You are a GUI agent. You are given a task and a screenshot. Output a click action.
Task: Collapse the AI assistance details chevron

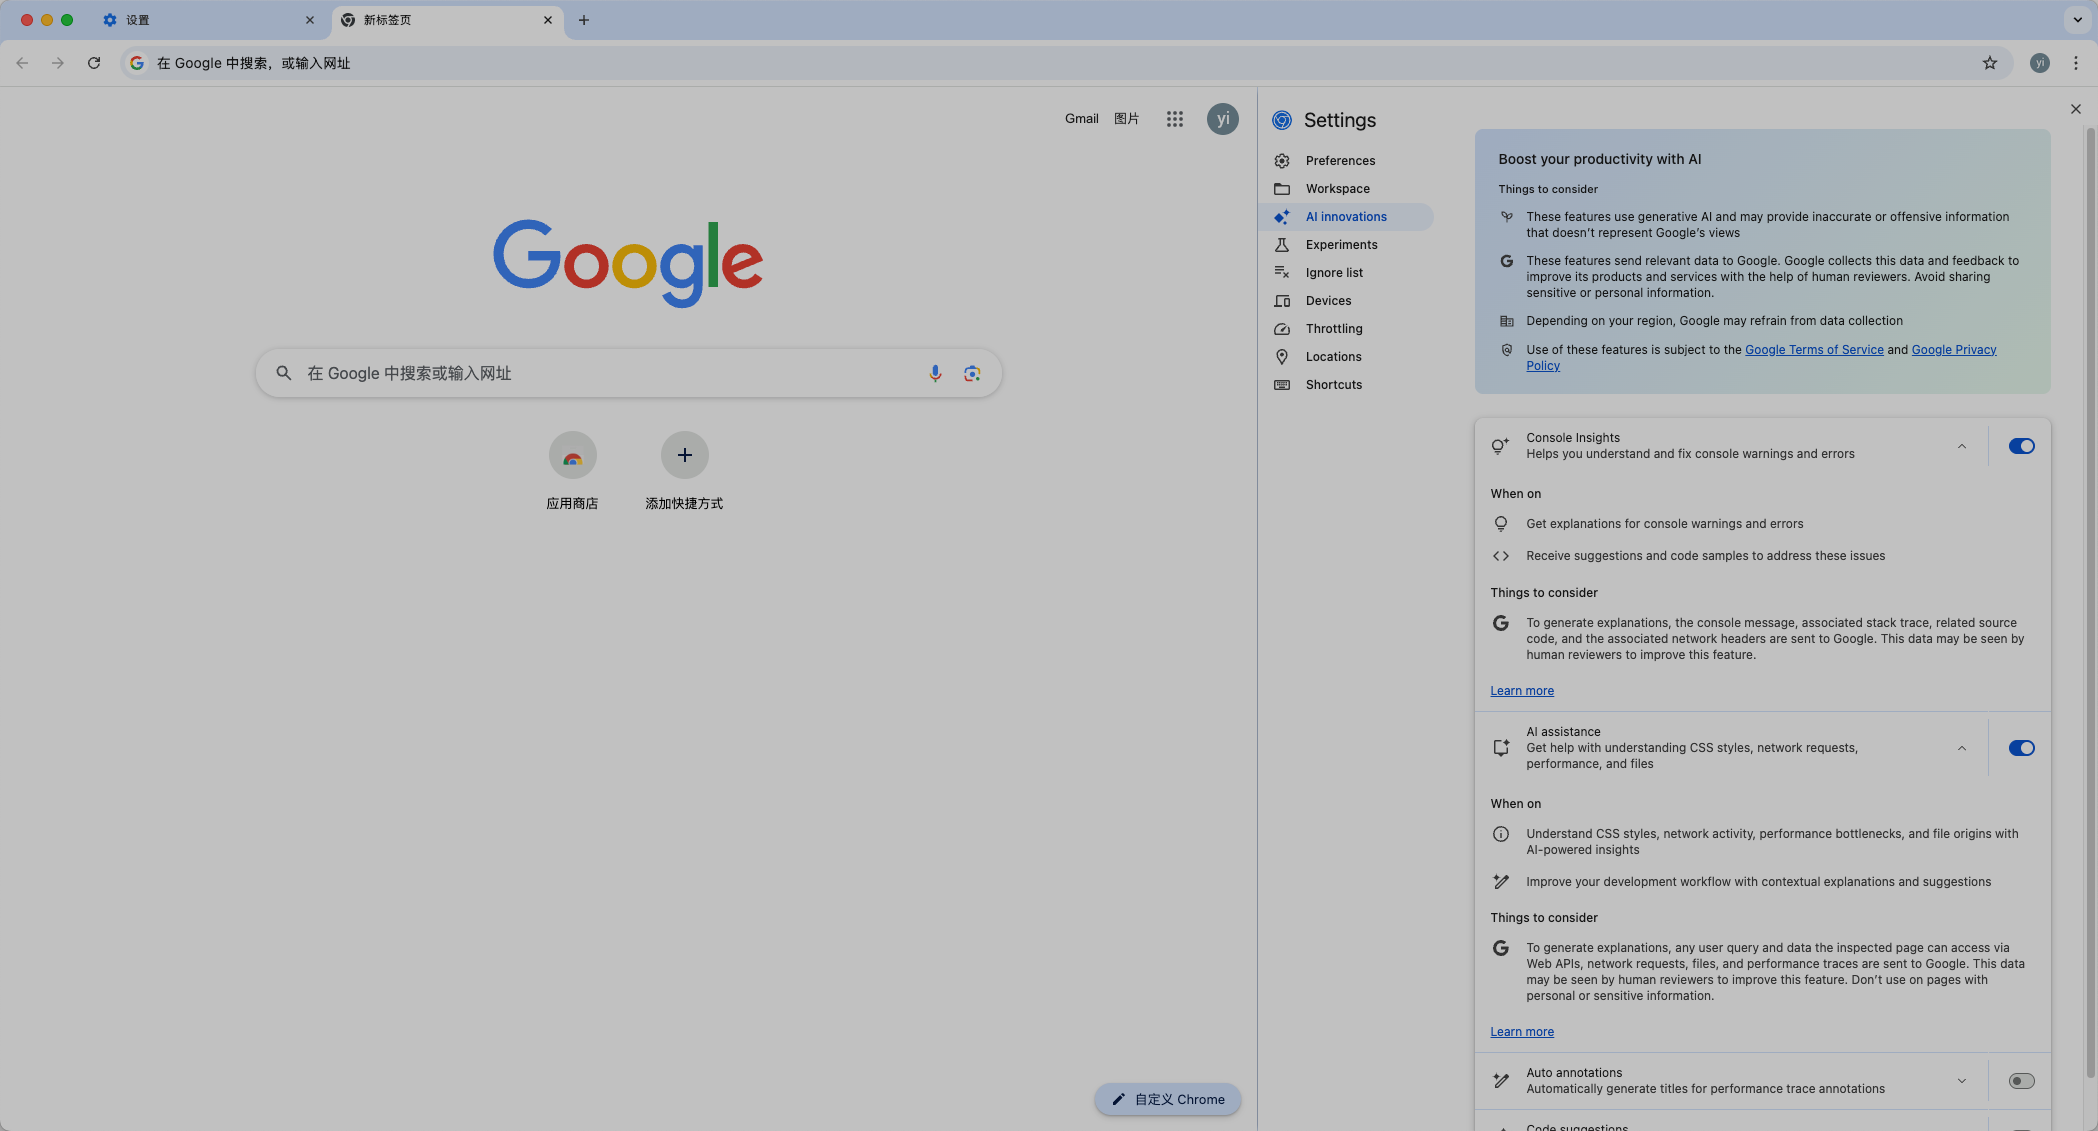click(1961, 748)
